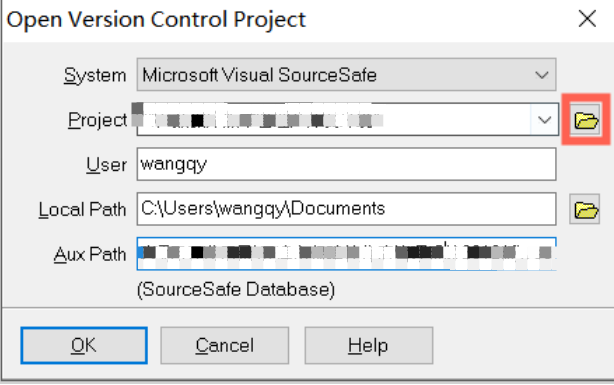Image resolution: width=614 pixels, height=385 pixels.
Task: Open the Microsoft Visual SourceSafe combo box
Action: point(346,74)
